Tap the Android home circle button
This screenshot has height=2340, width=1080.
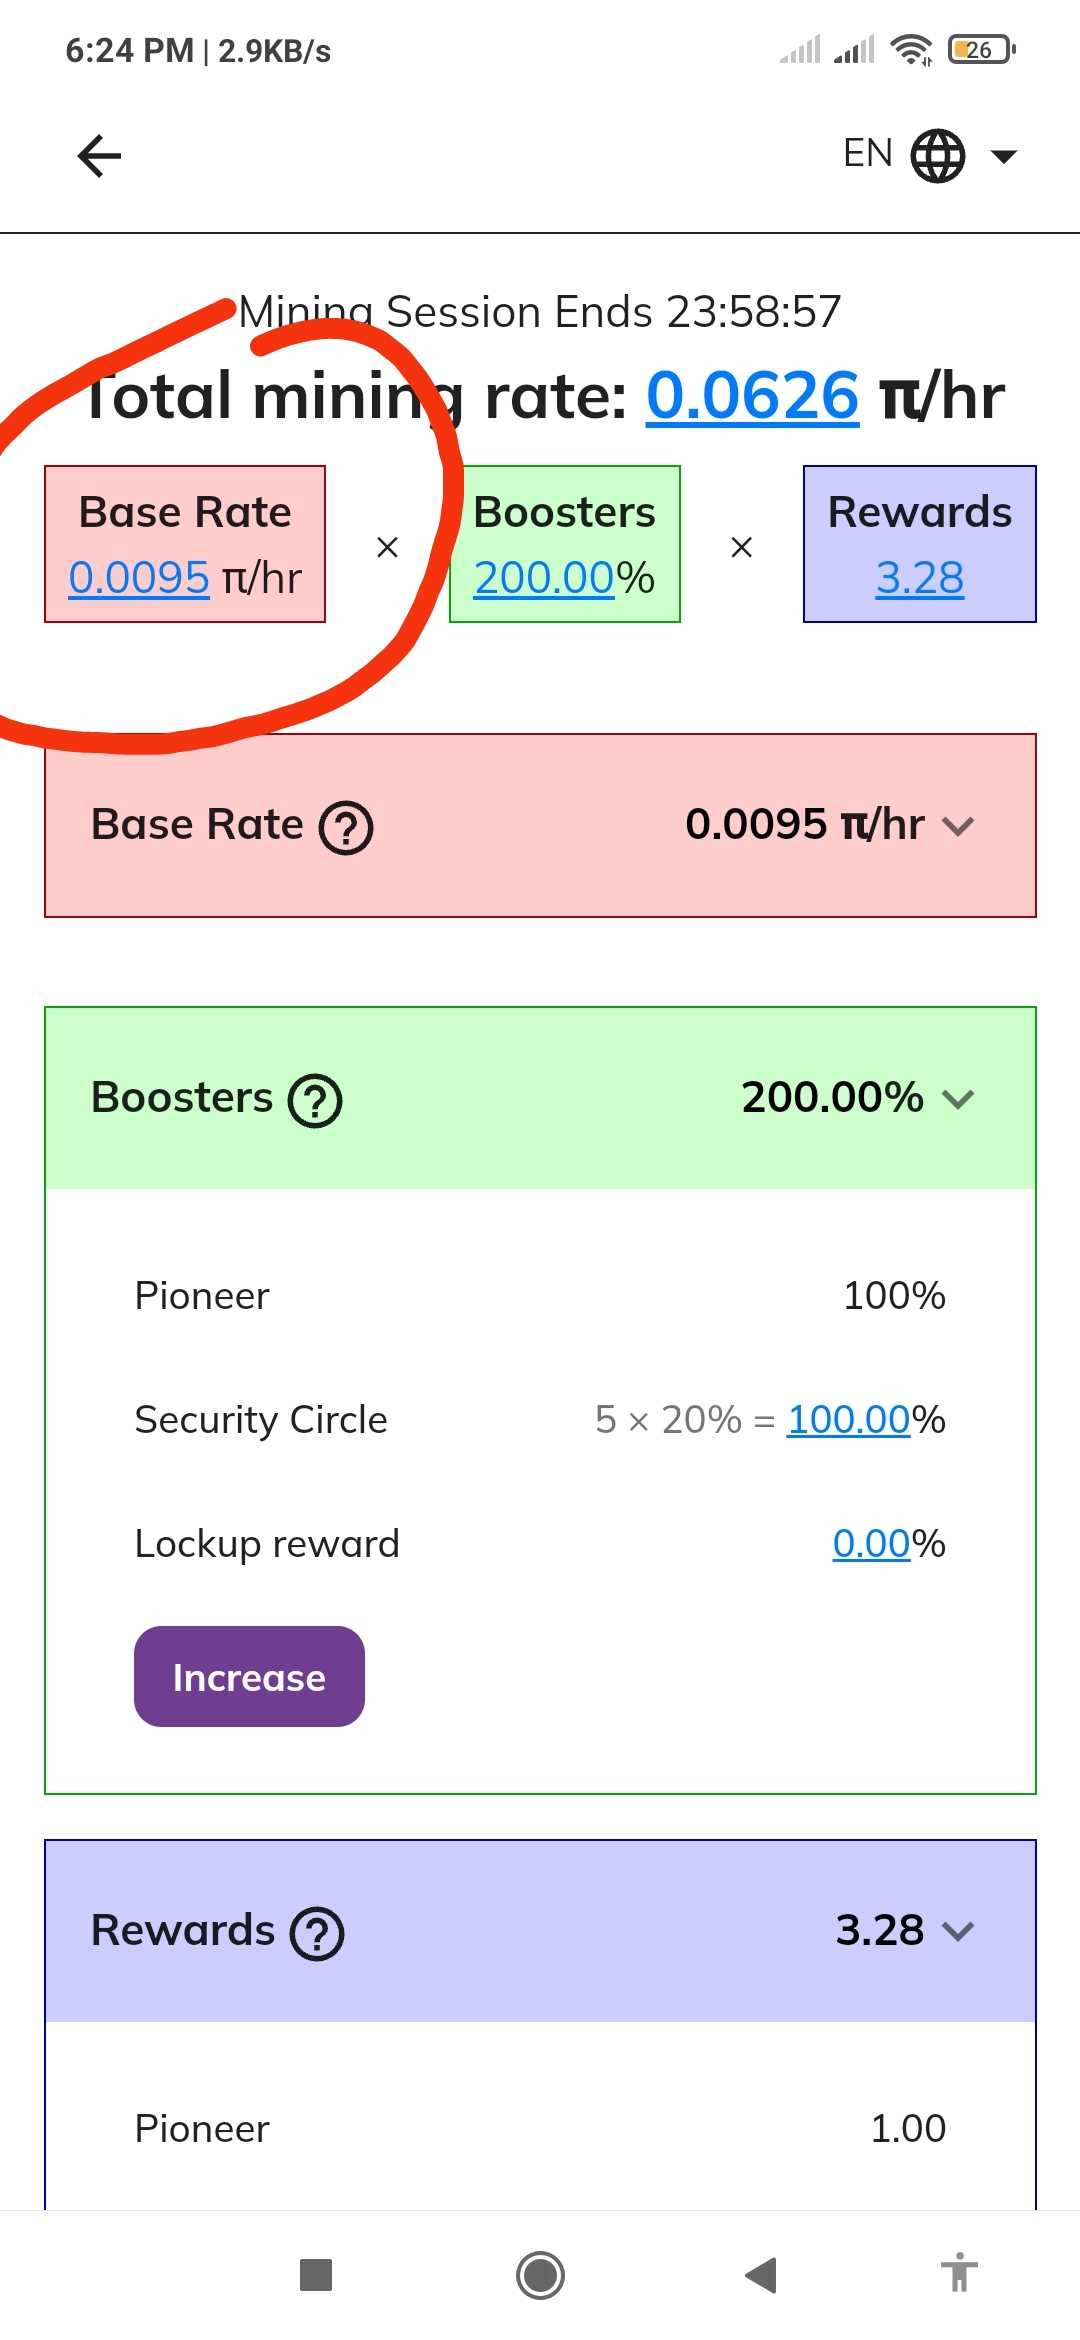(540, 2275)
